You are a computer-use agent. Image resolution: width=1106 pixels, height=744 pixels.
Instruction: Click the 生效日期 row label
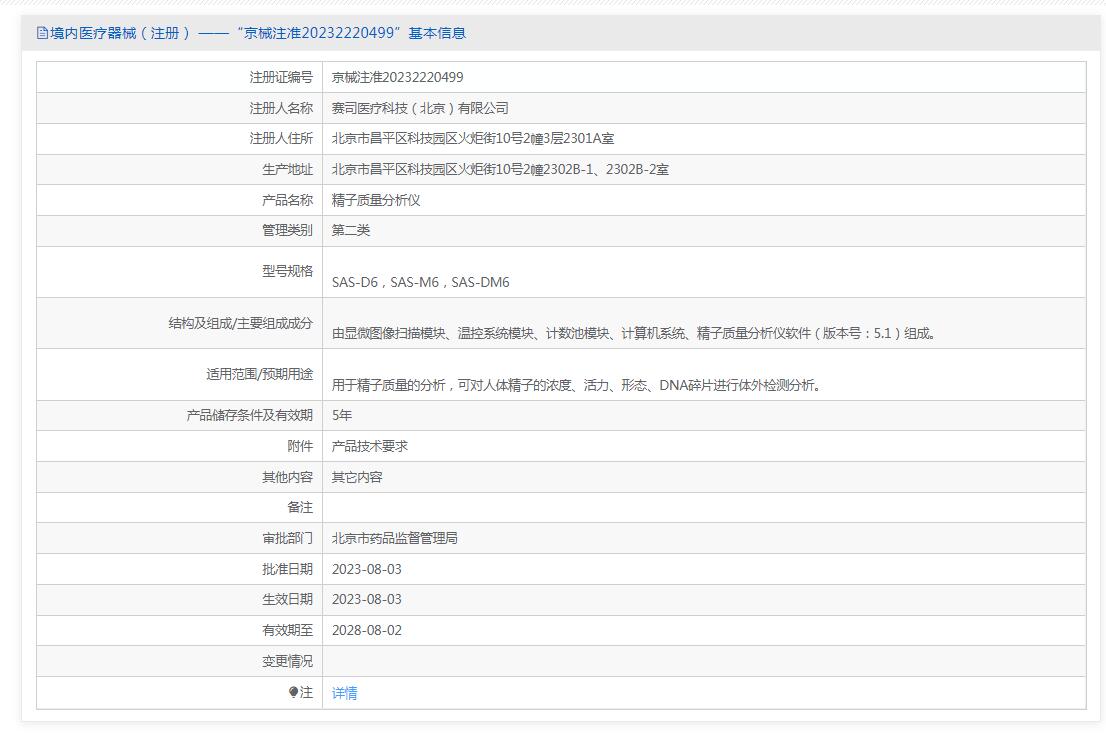click(x=287, y=599)
